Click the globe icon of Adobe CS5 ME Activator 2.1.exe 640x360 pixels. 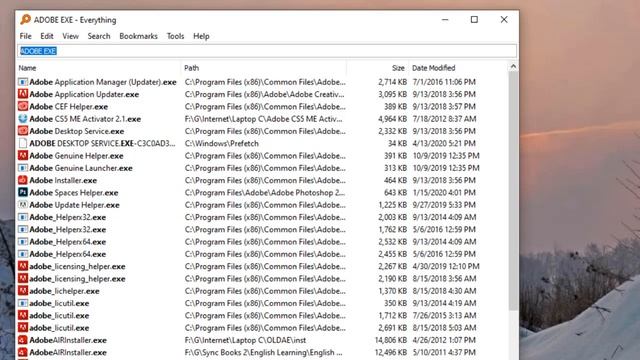pyautogui.click(x=23, y=118)
